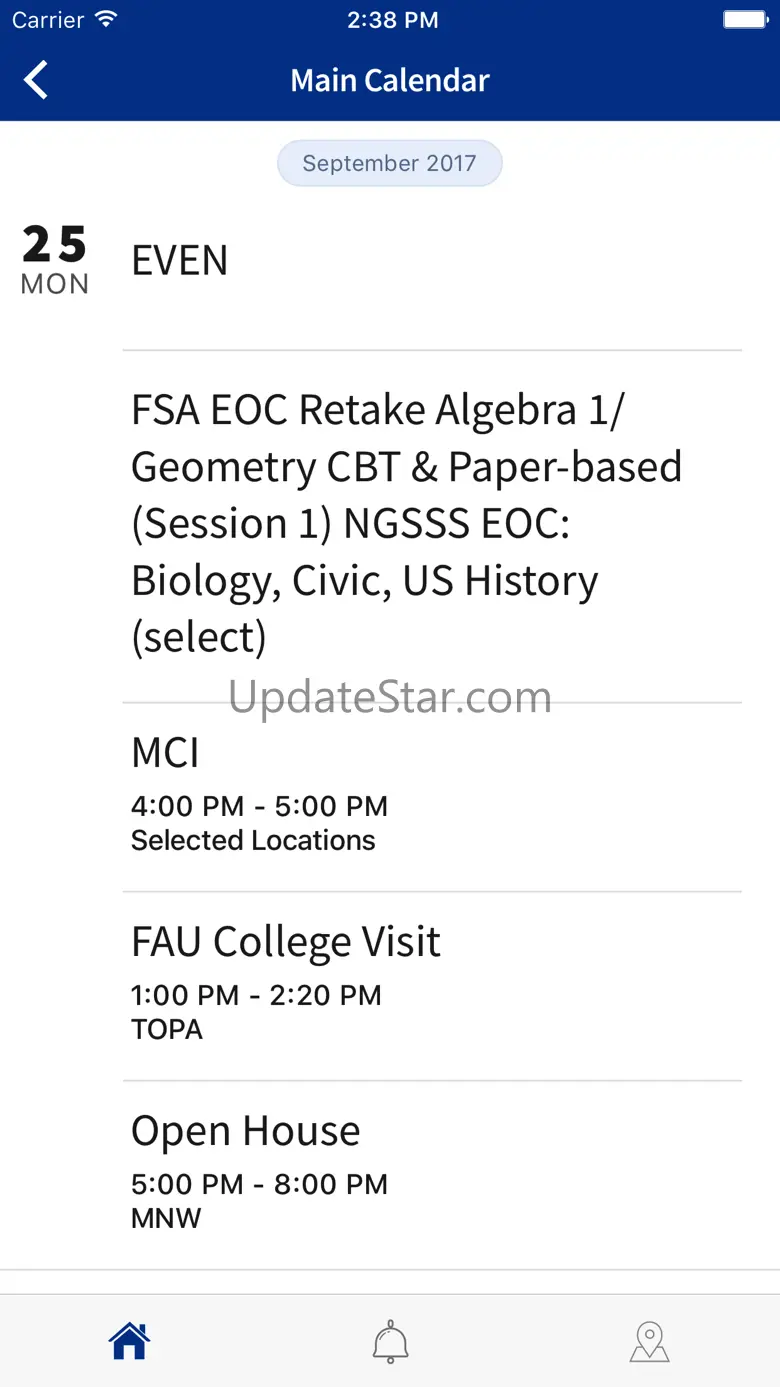Open the map location pin tab
Viewport: 780px width, 1387px height.
pyautogui.click(x=649, y=1341)
